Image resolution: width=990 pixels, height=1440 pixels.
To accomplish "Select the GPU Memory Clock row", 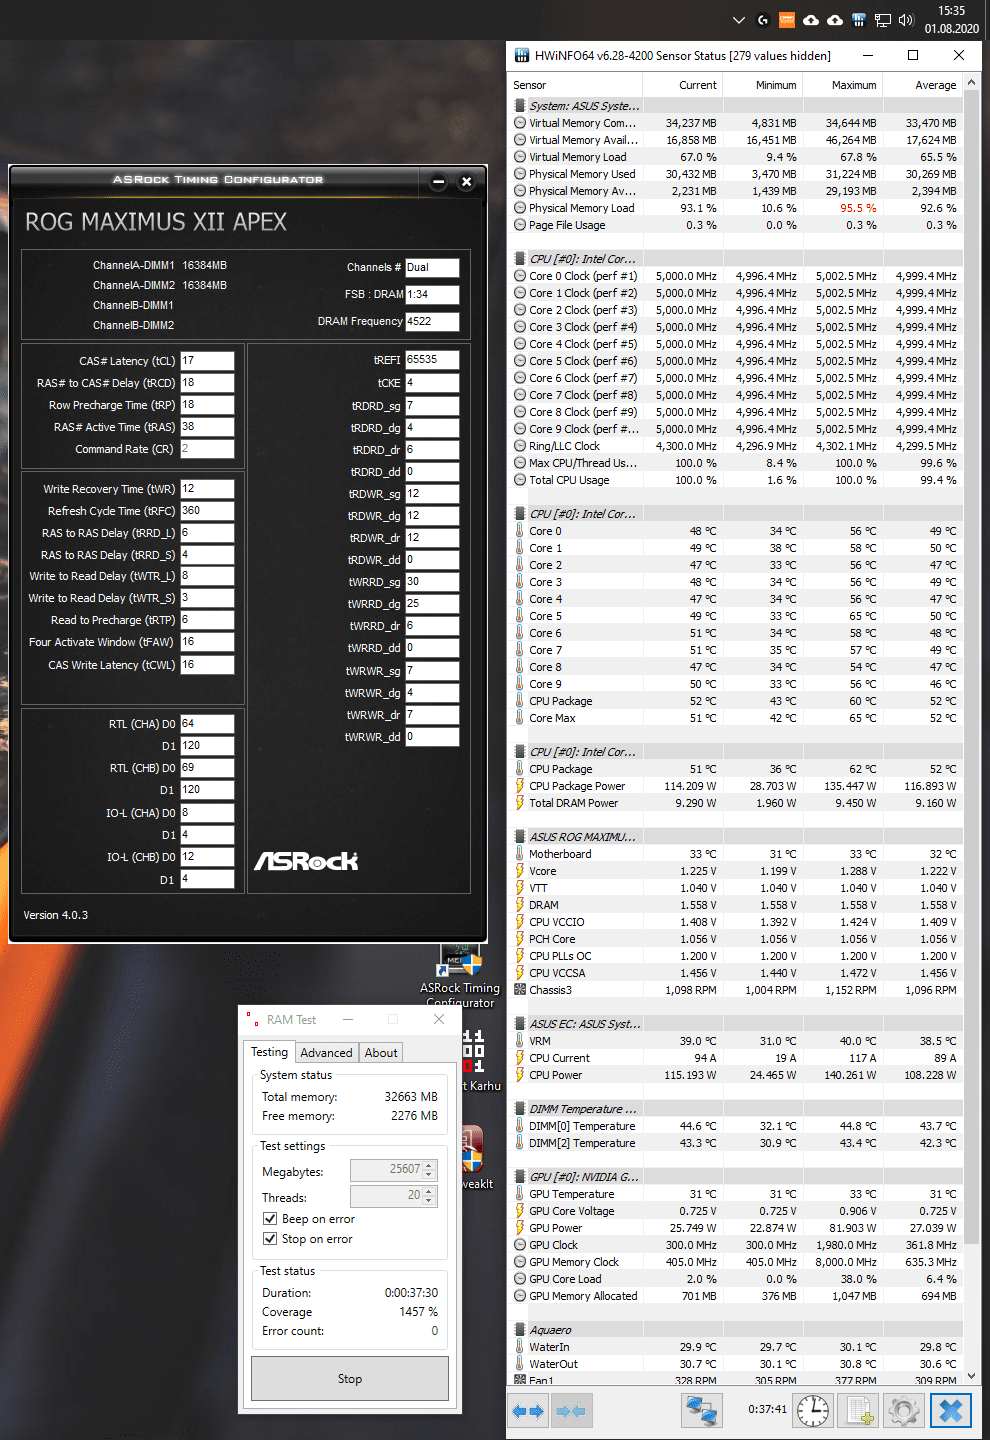I will point(736,1262).
